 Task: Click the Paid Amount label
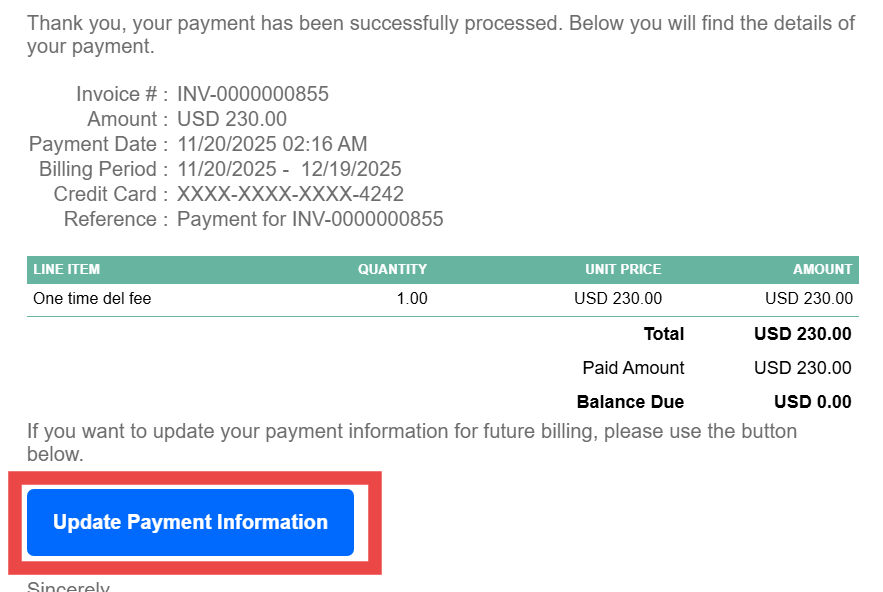click(x=633, y=368)
